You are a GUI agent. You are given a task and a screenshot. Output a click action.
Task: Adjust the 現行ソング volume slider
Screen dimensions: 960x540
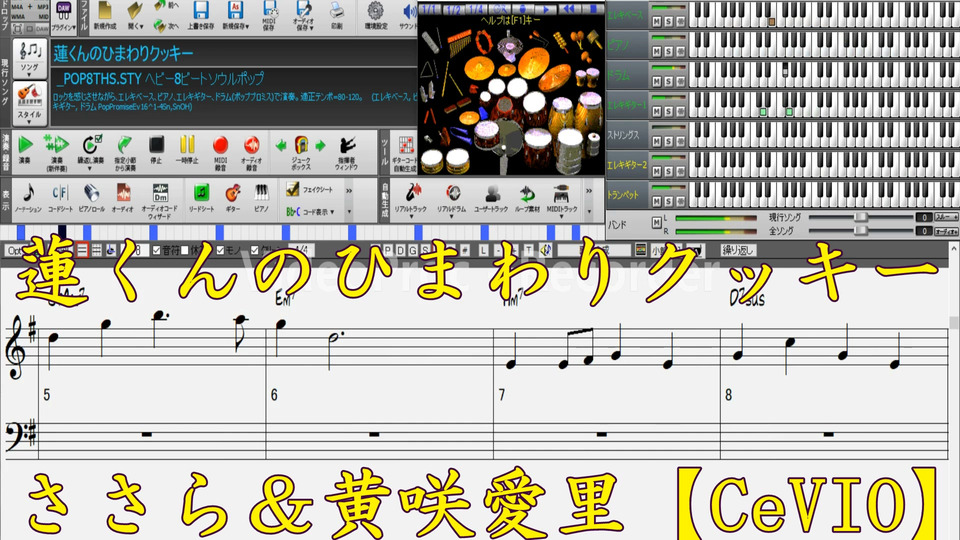click(x=861, y=217)
